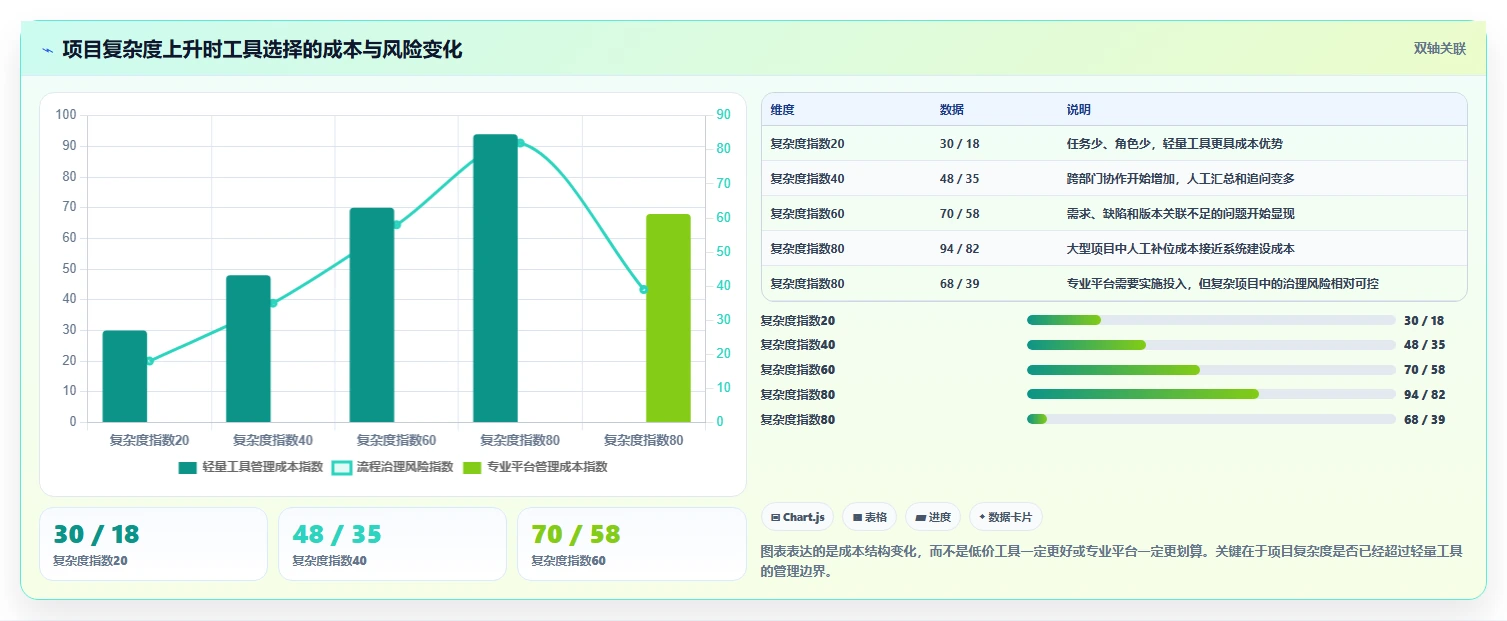Toggle the 流程治理风险指数 legend item
The image size is (1507, 621).
392,467
